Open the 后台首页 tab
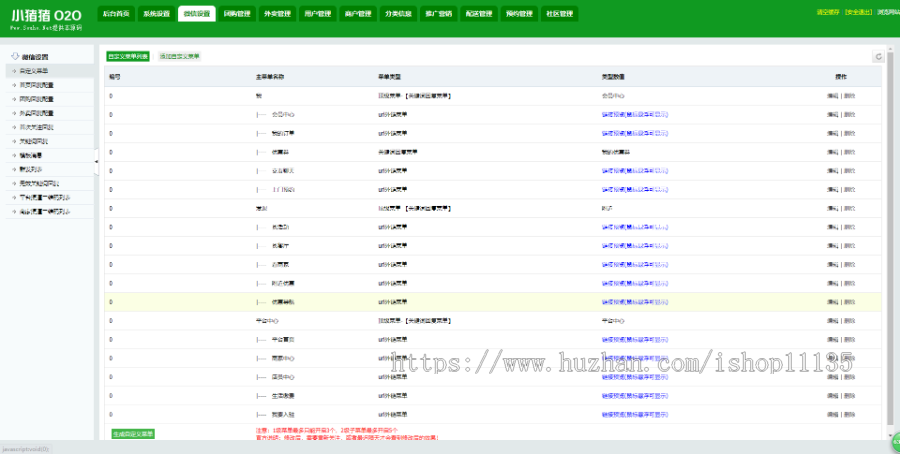The image size is (900, 454). tap(117, 14)
